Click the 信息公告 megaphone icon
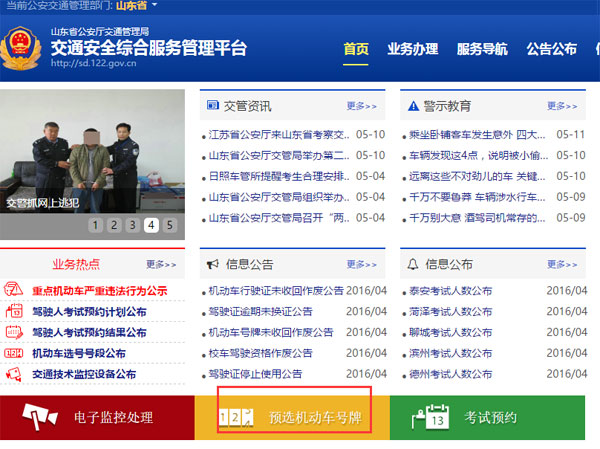The height and width of the screenshot is (449, 600). 213,264
